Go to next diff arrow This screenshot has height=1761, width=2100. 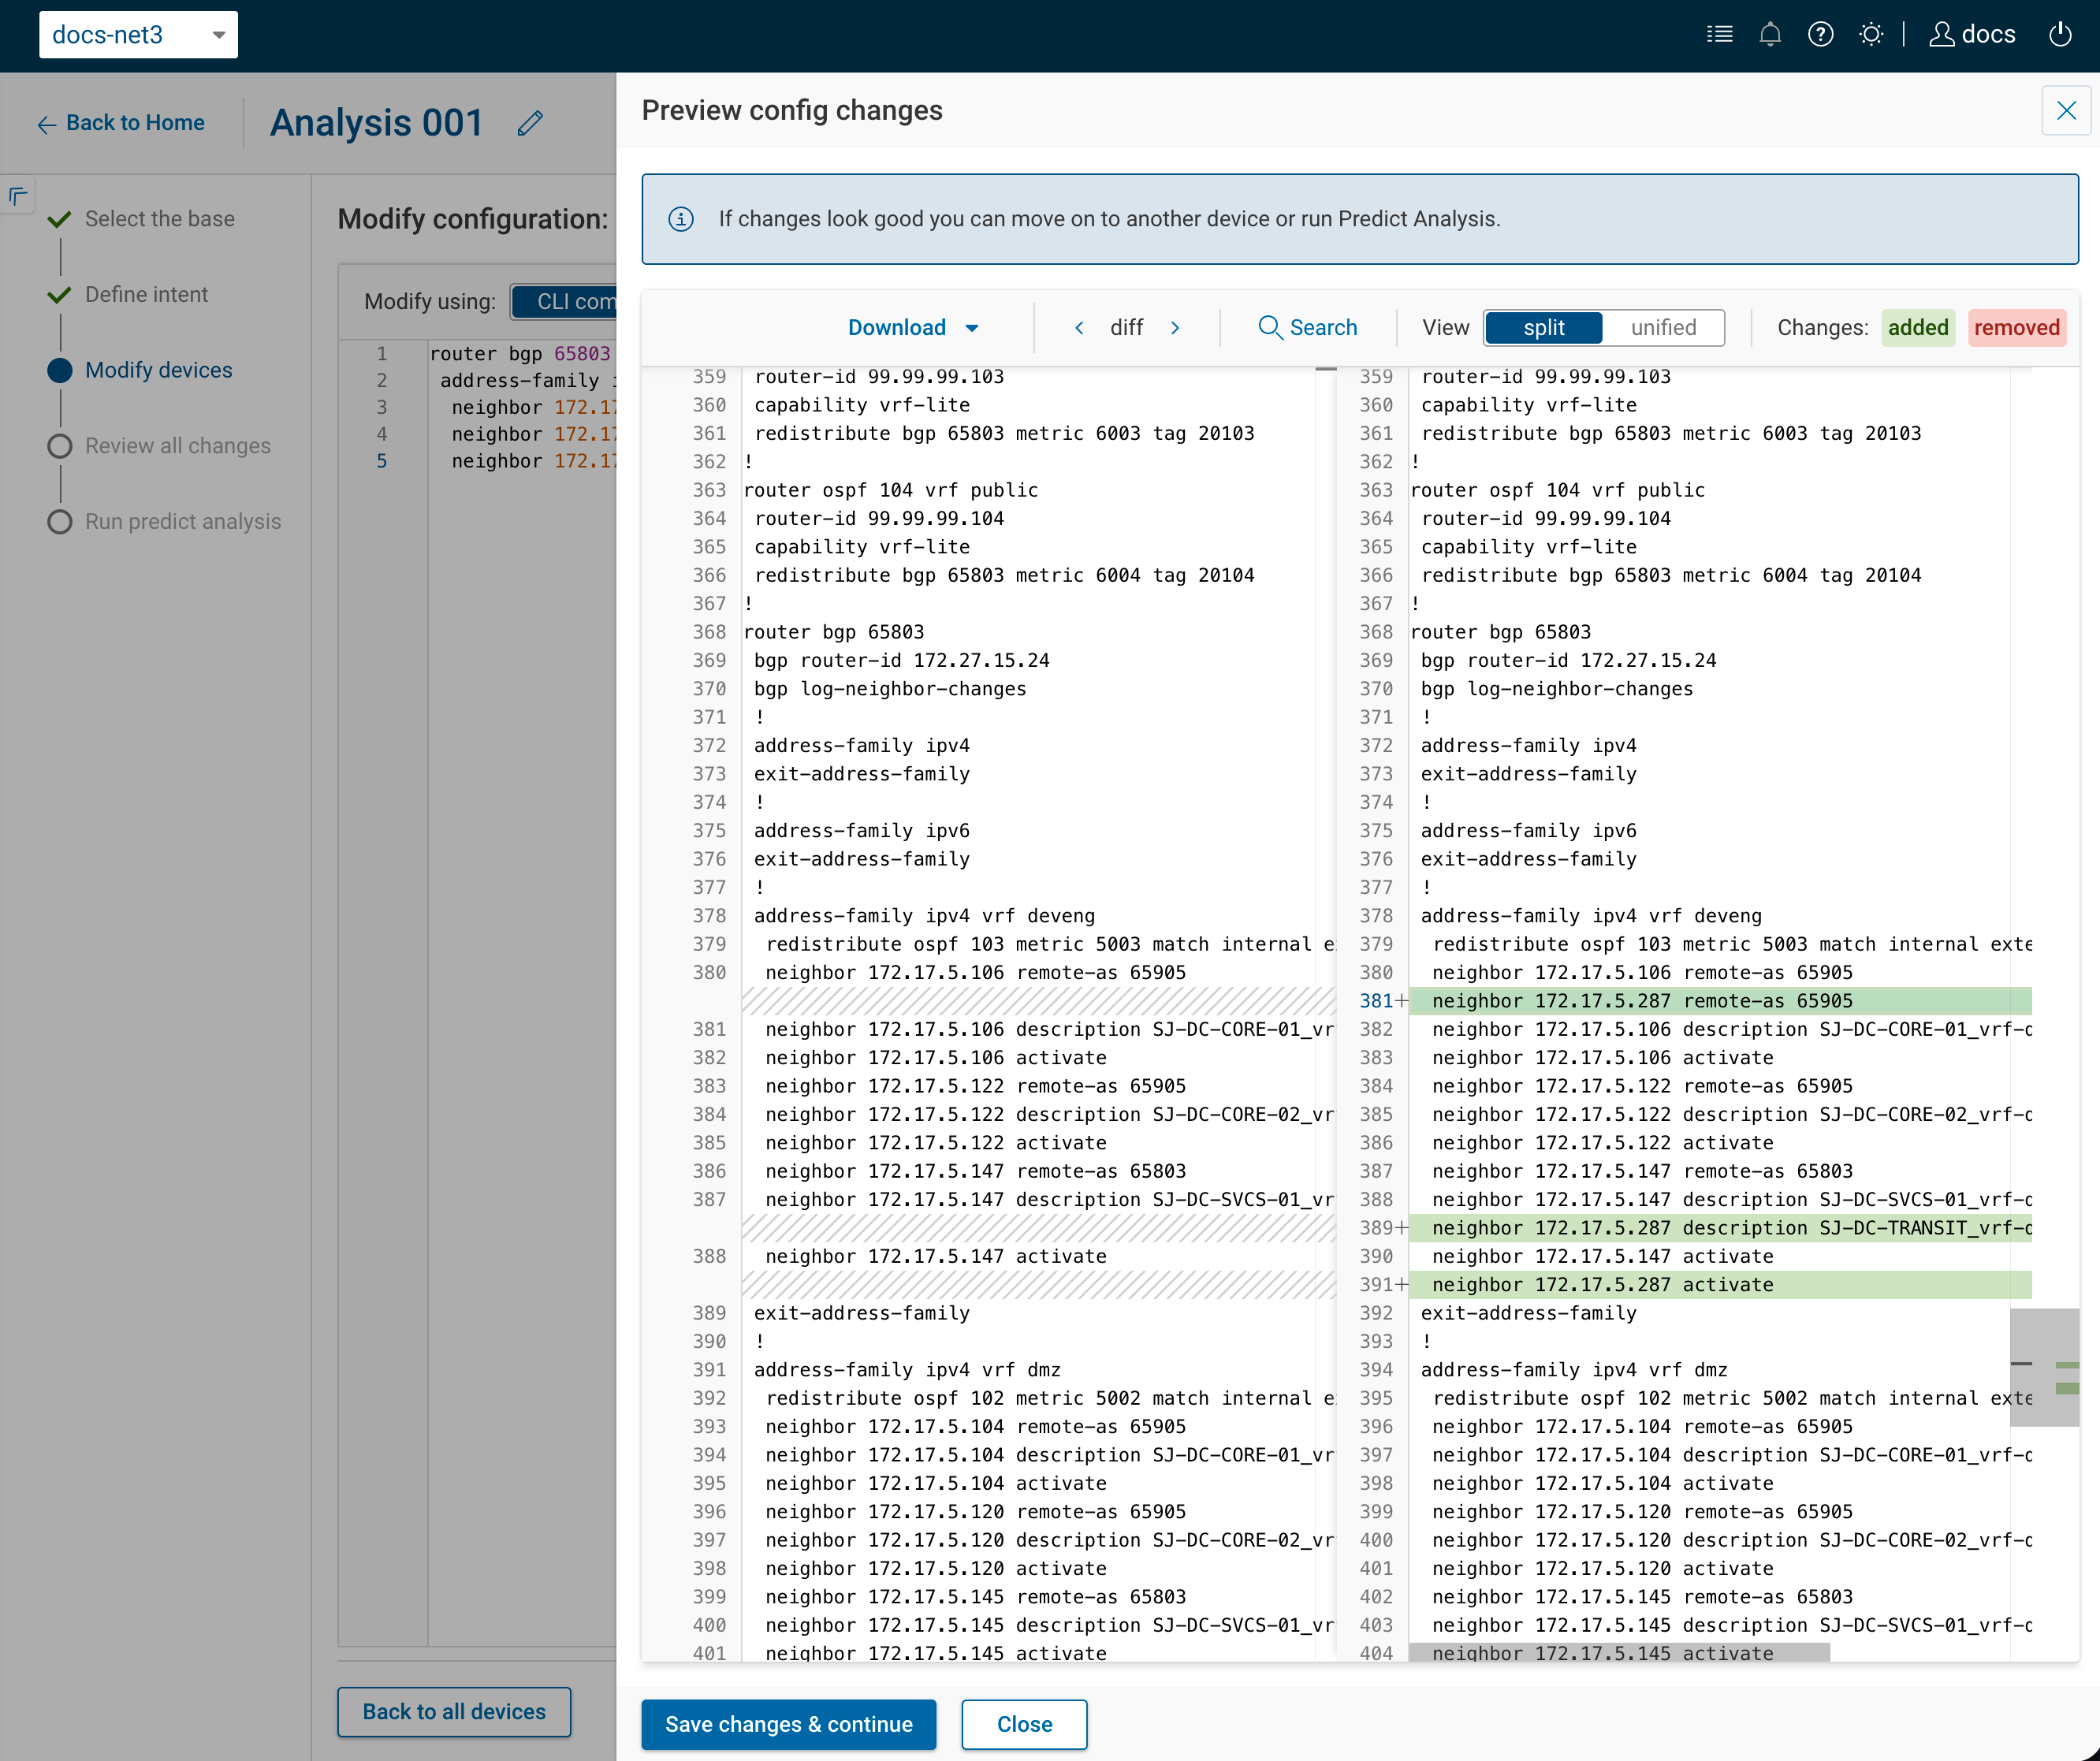[x=1175, y=328]
